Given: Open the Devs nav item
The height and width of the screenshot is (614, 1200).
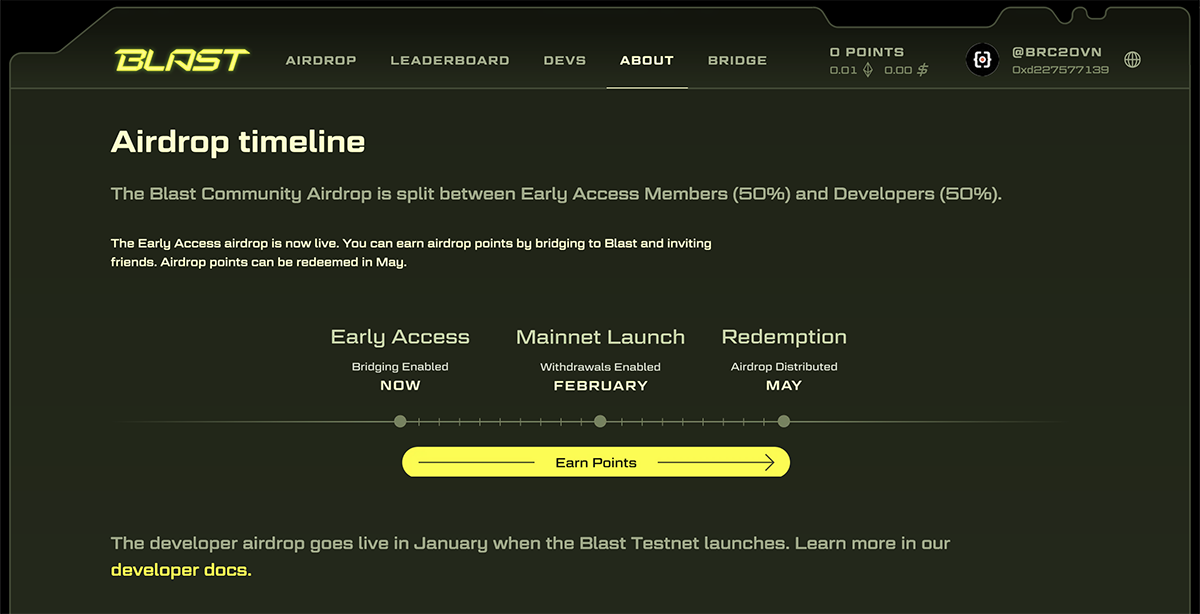Looking at the screenshot, I should coord(565,61).
